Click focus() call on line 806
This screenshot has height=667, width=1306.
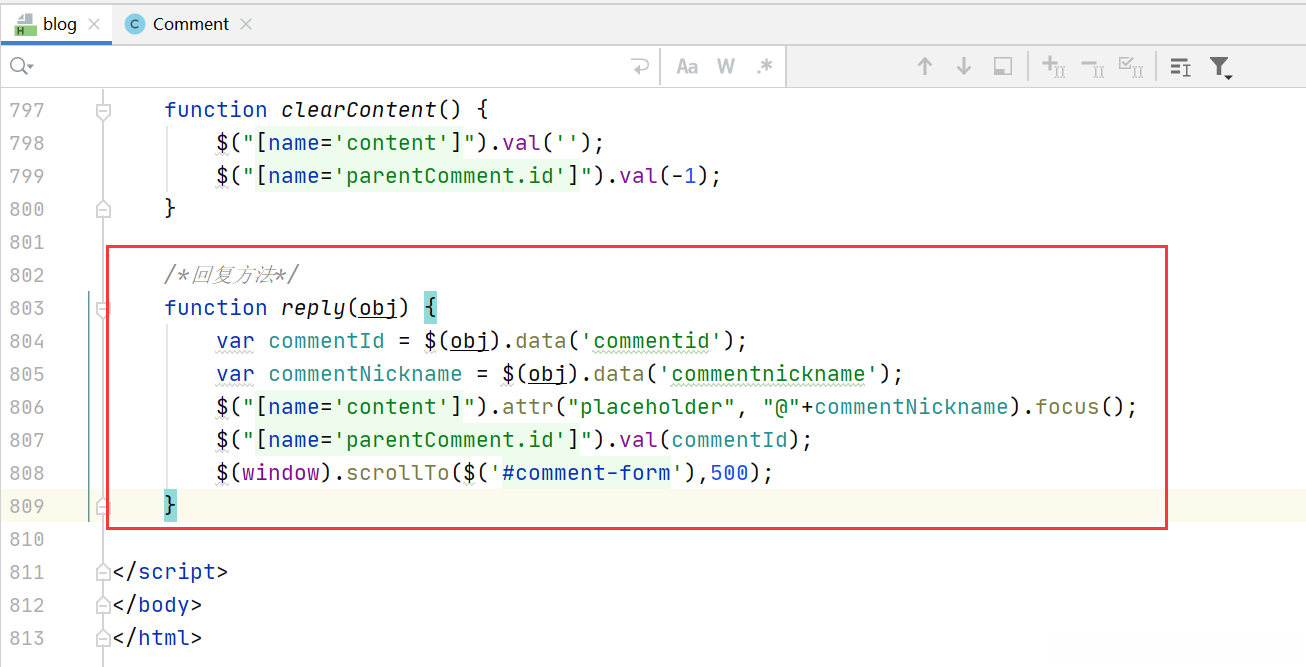(x=1080, y=407)
